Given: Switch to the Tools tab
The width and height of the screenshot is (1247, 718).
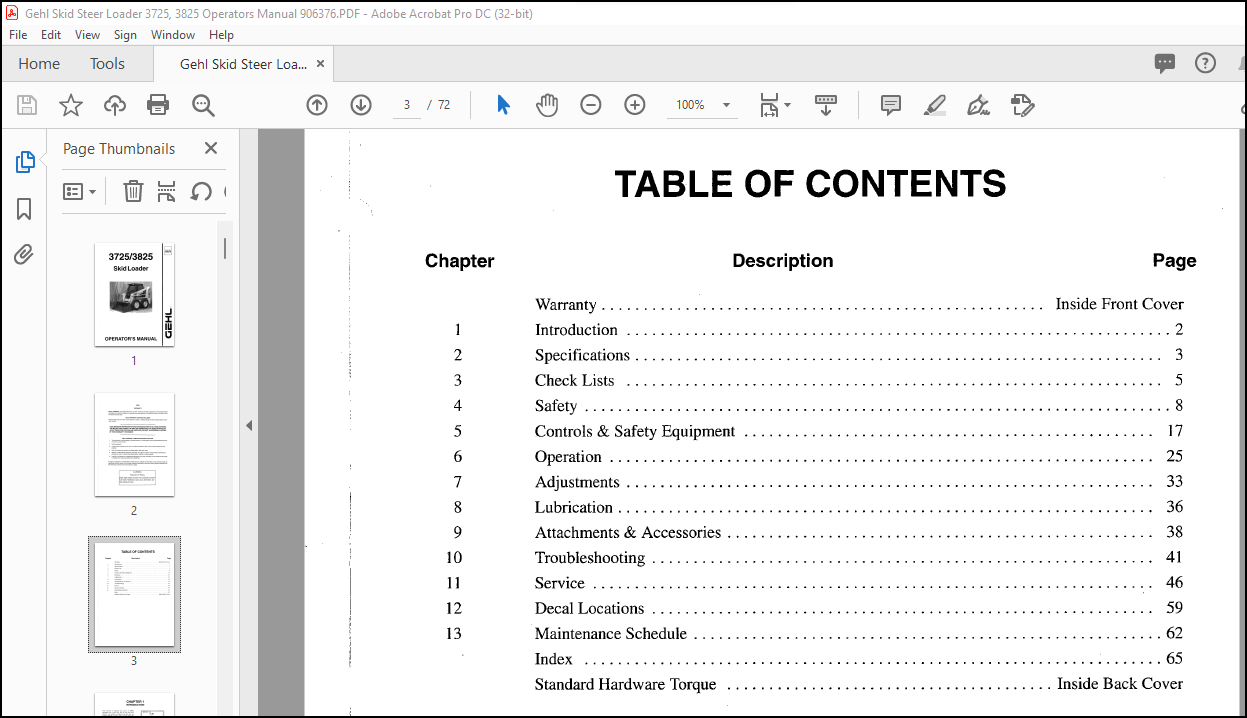Looking at the screenshot, I should pos(107,64).
